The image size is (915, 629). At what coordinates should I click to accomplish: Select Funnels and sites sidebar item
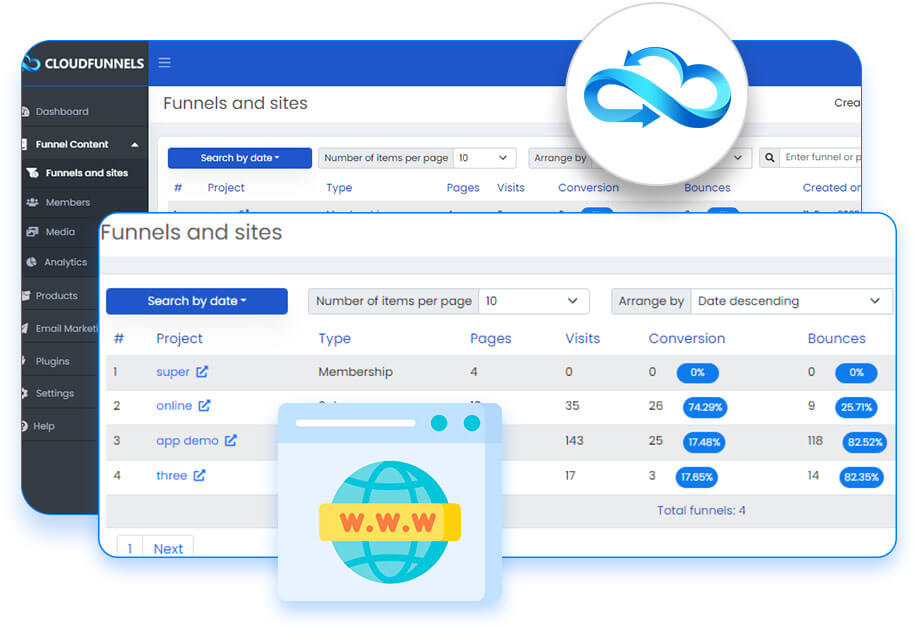pyautogui.click(x=86, y=173)
